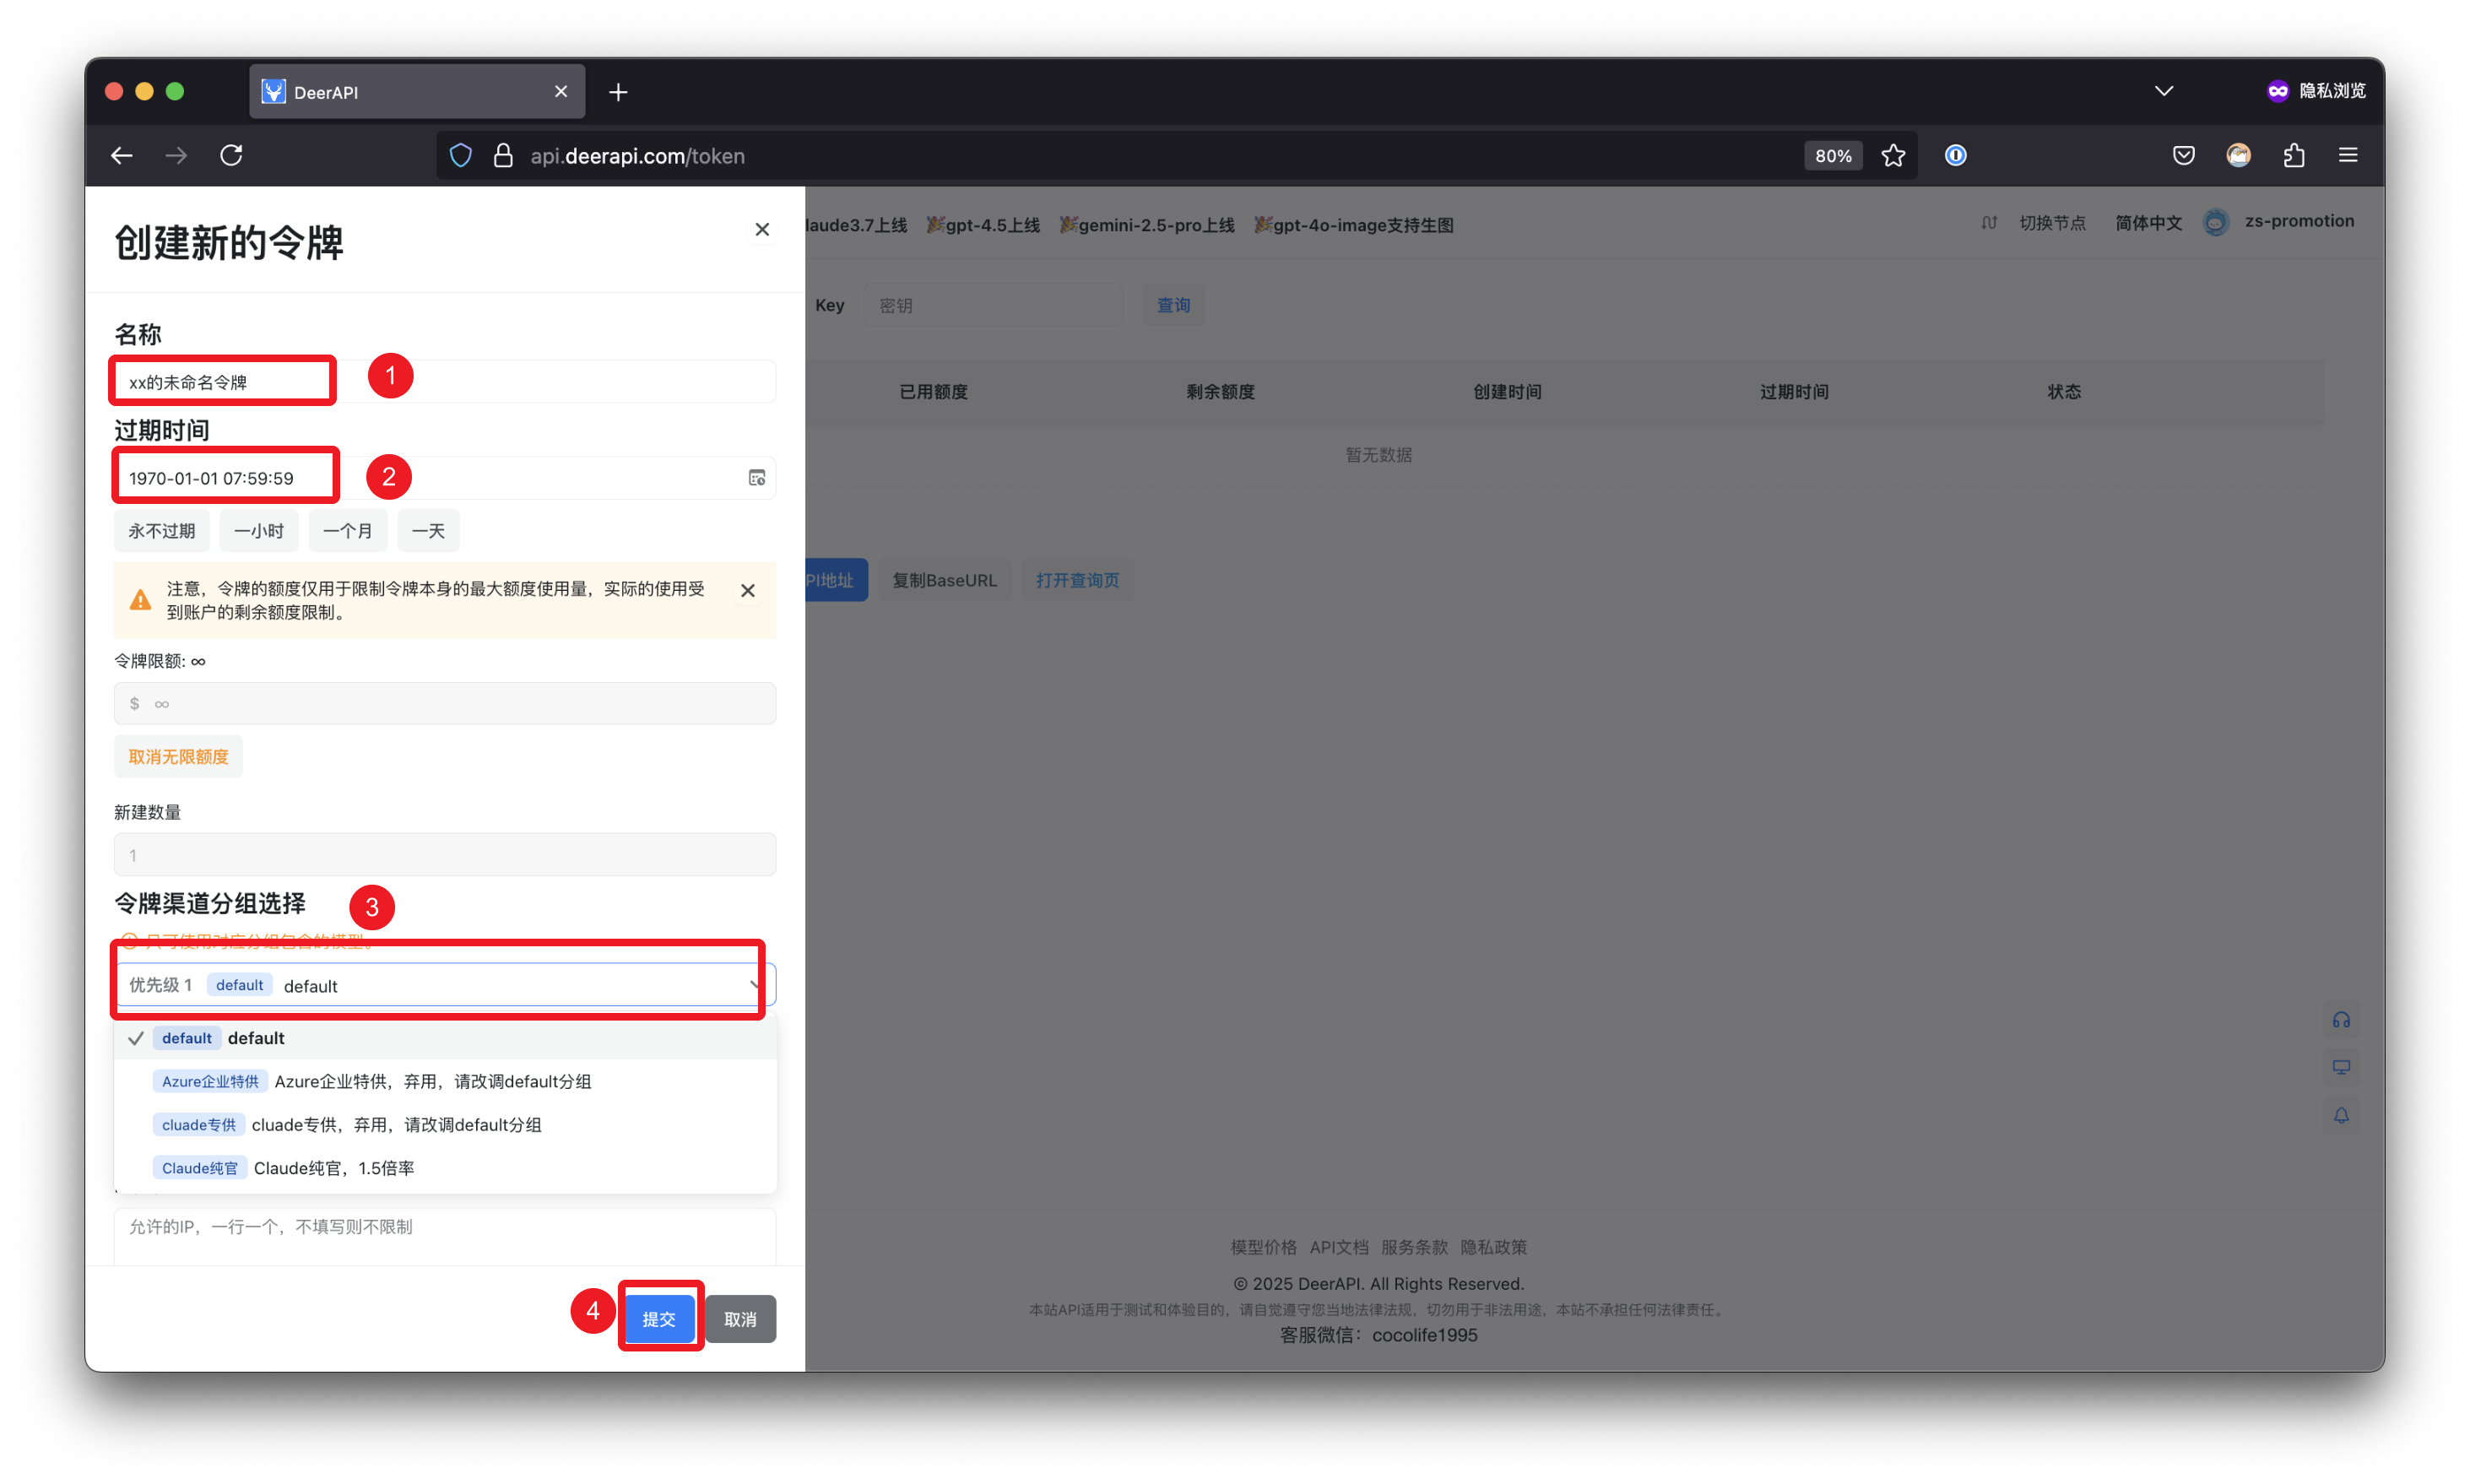
Task: Open the zs-promotion user menu
Action: [2299, 221]
